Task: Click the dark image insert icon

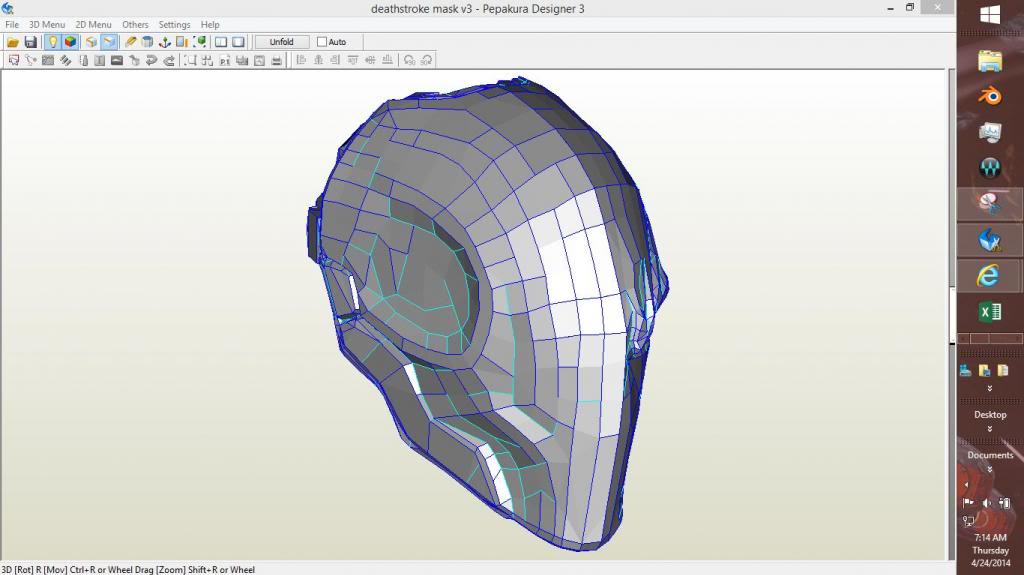Action: [117, 60]
